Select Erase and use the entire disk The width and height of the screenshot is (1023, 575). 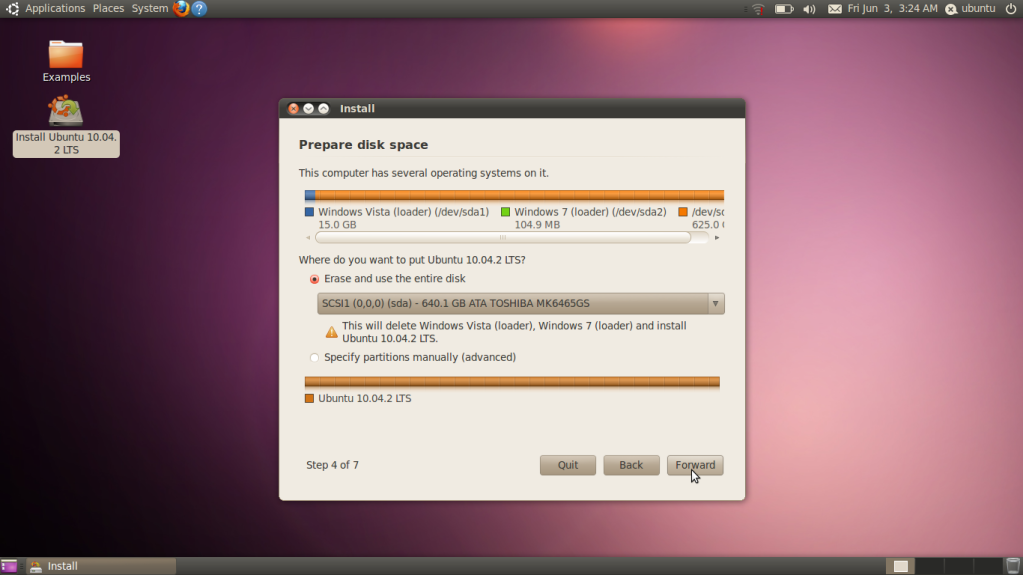[388, 279]
